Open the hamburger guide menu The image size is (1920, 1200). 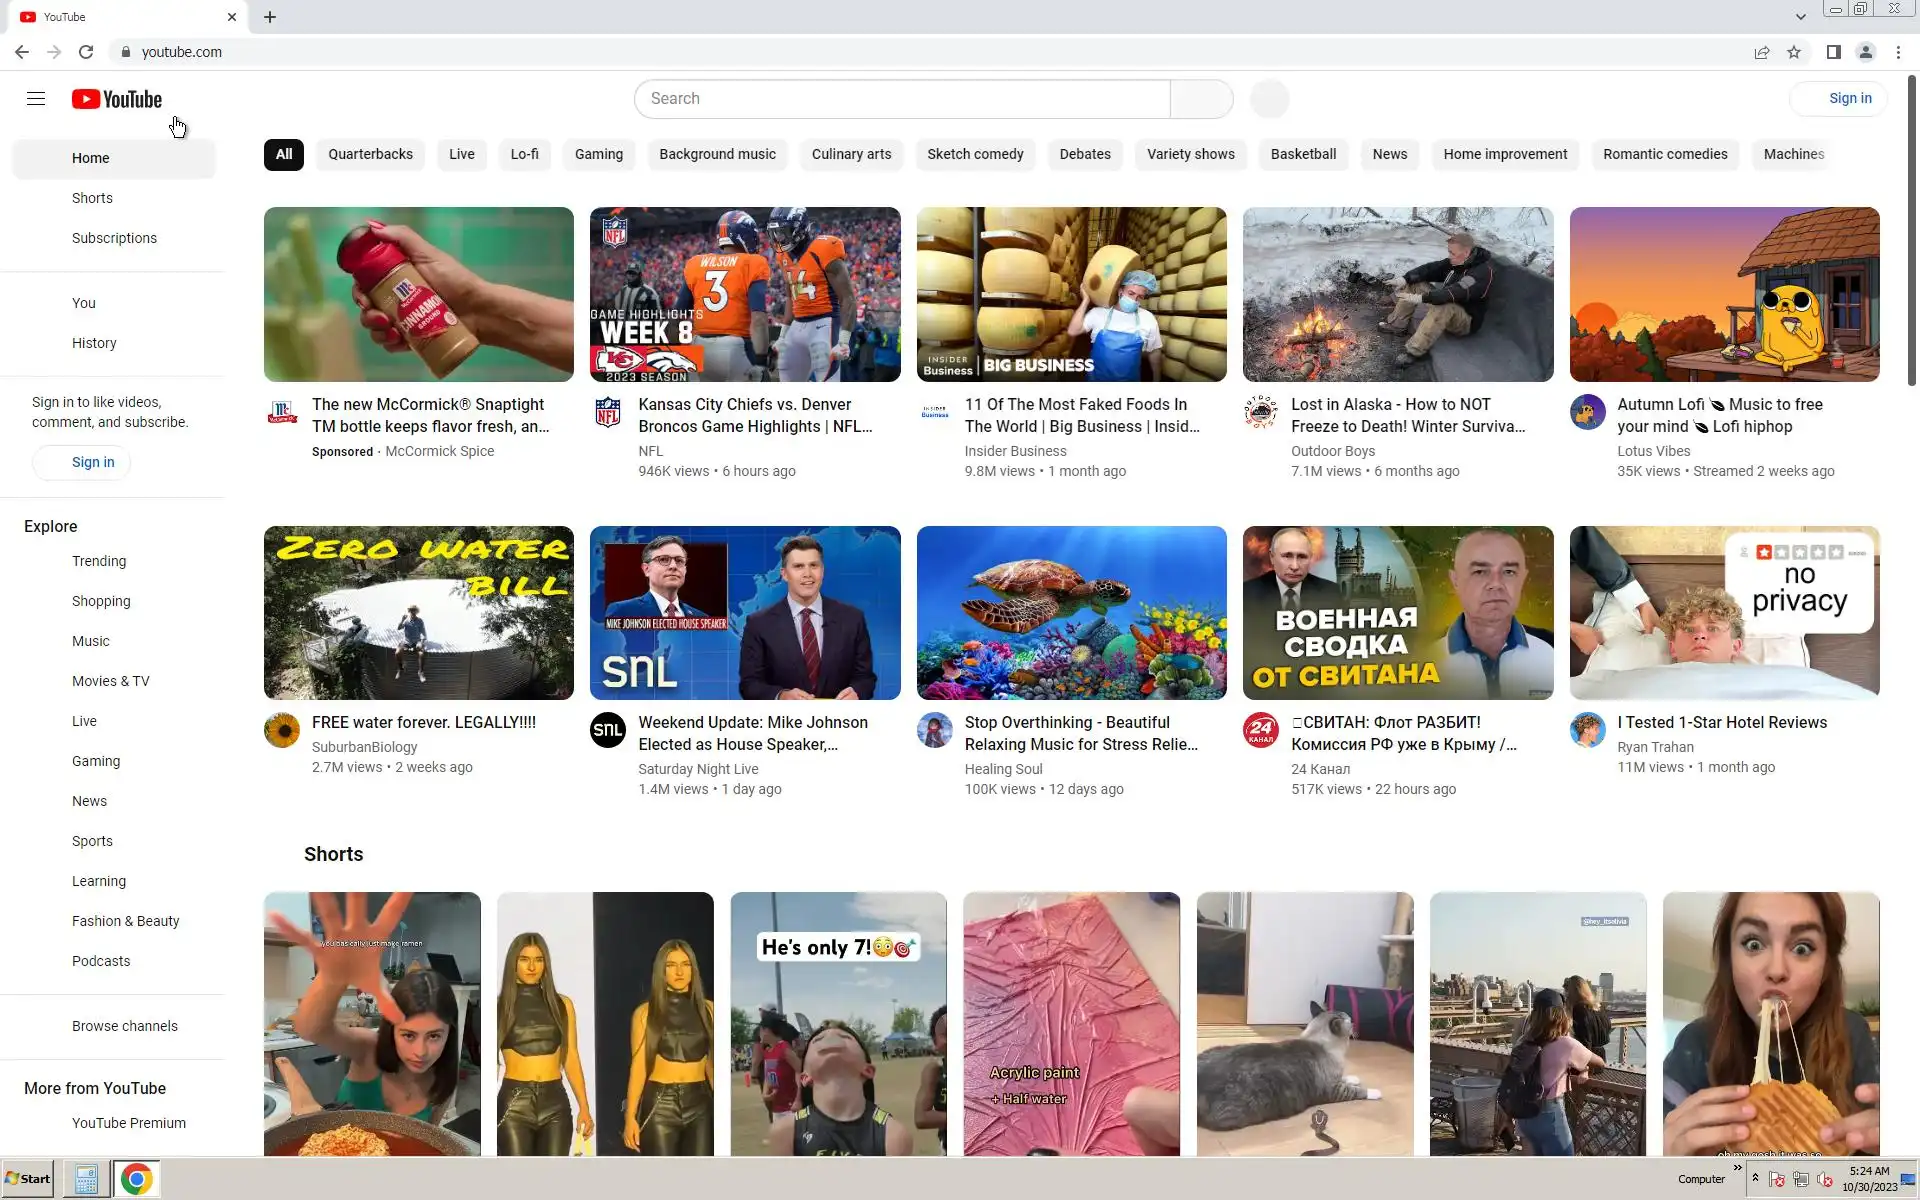click(x=36, y=98)
